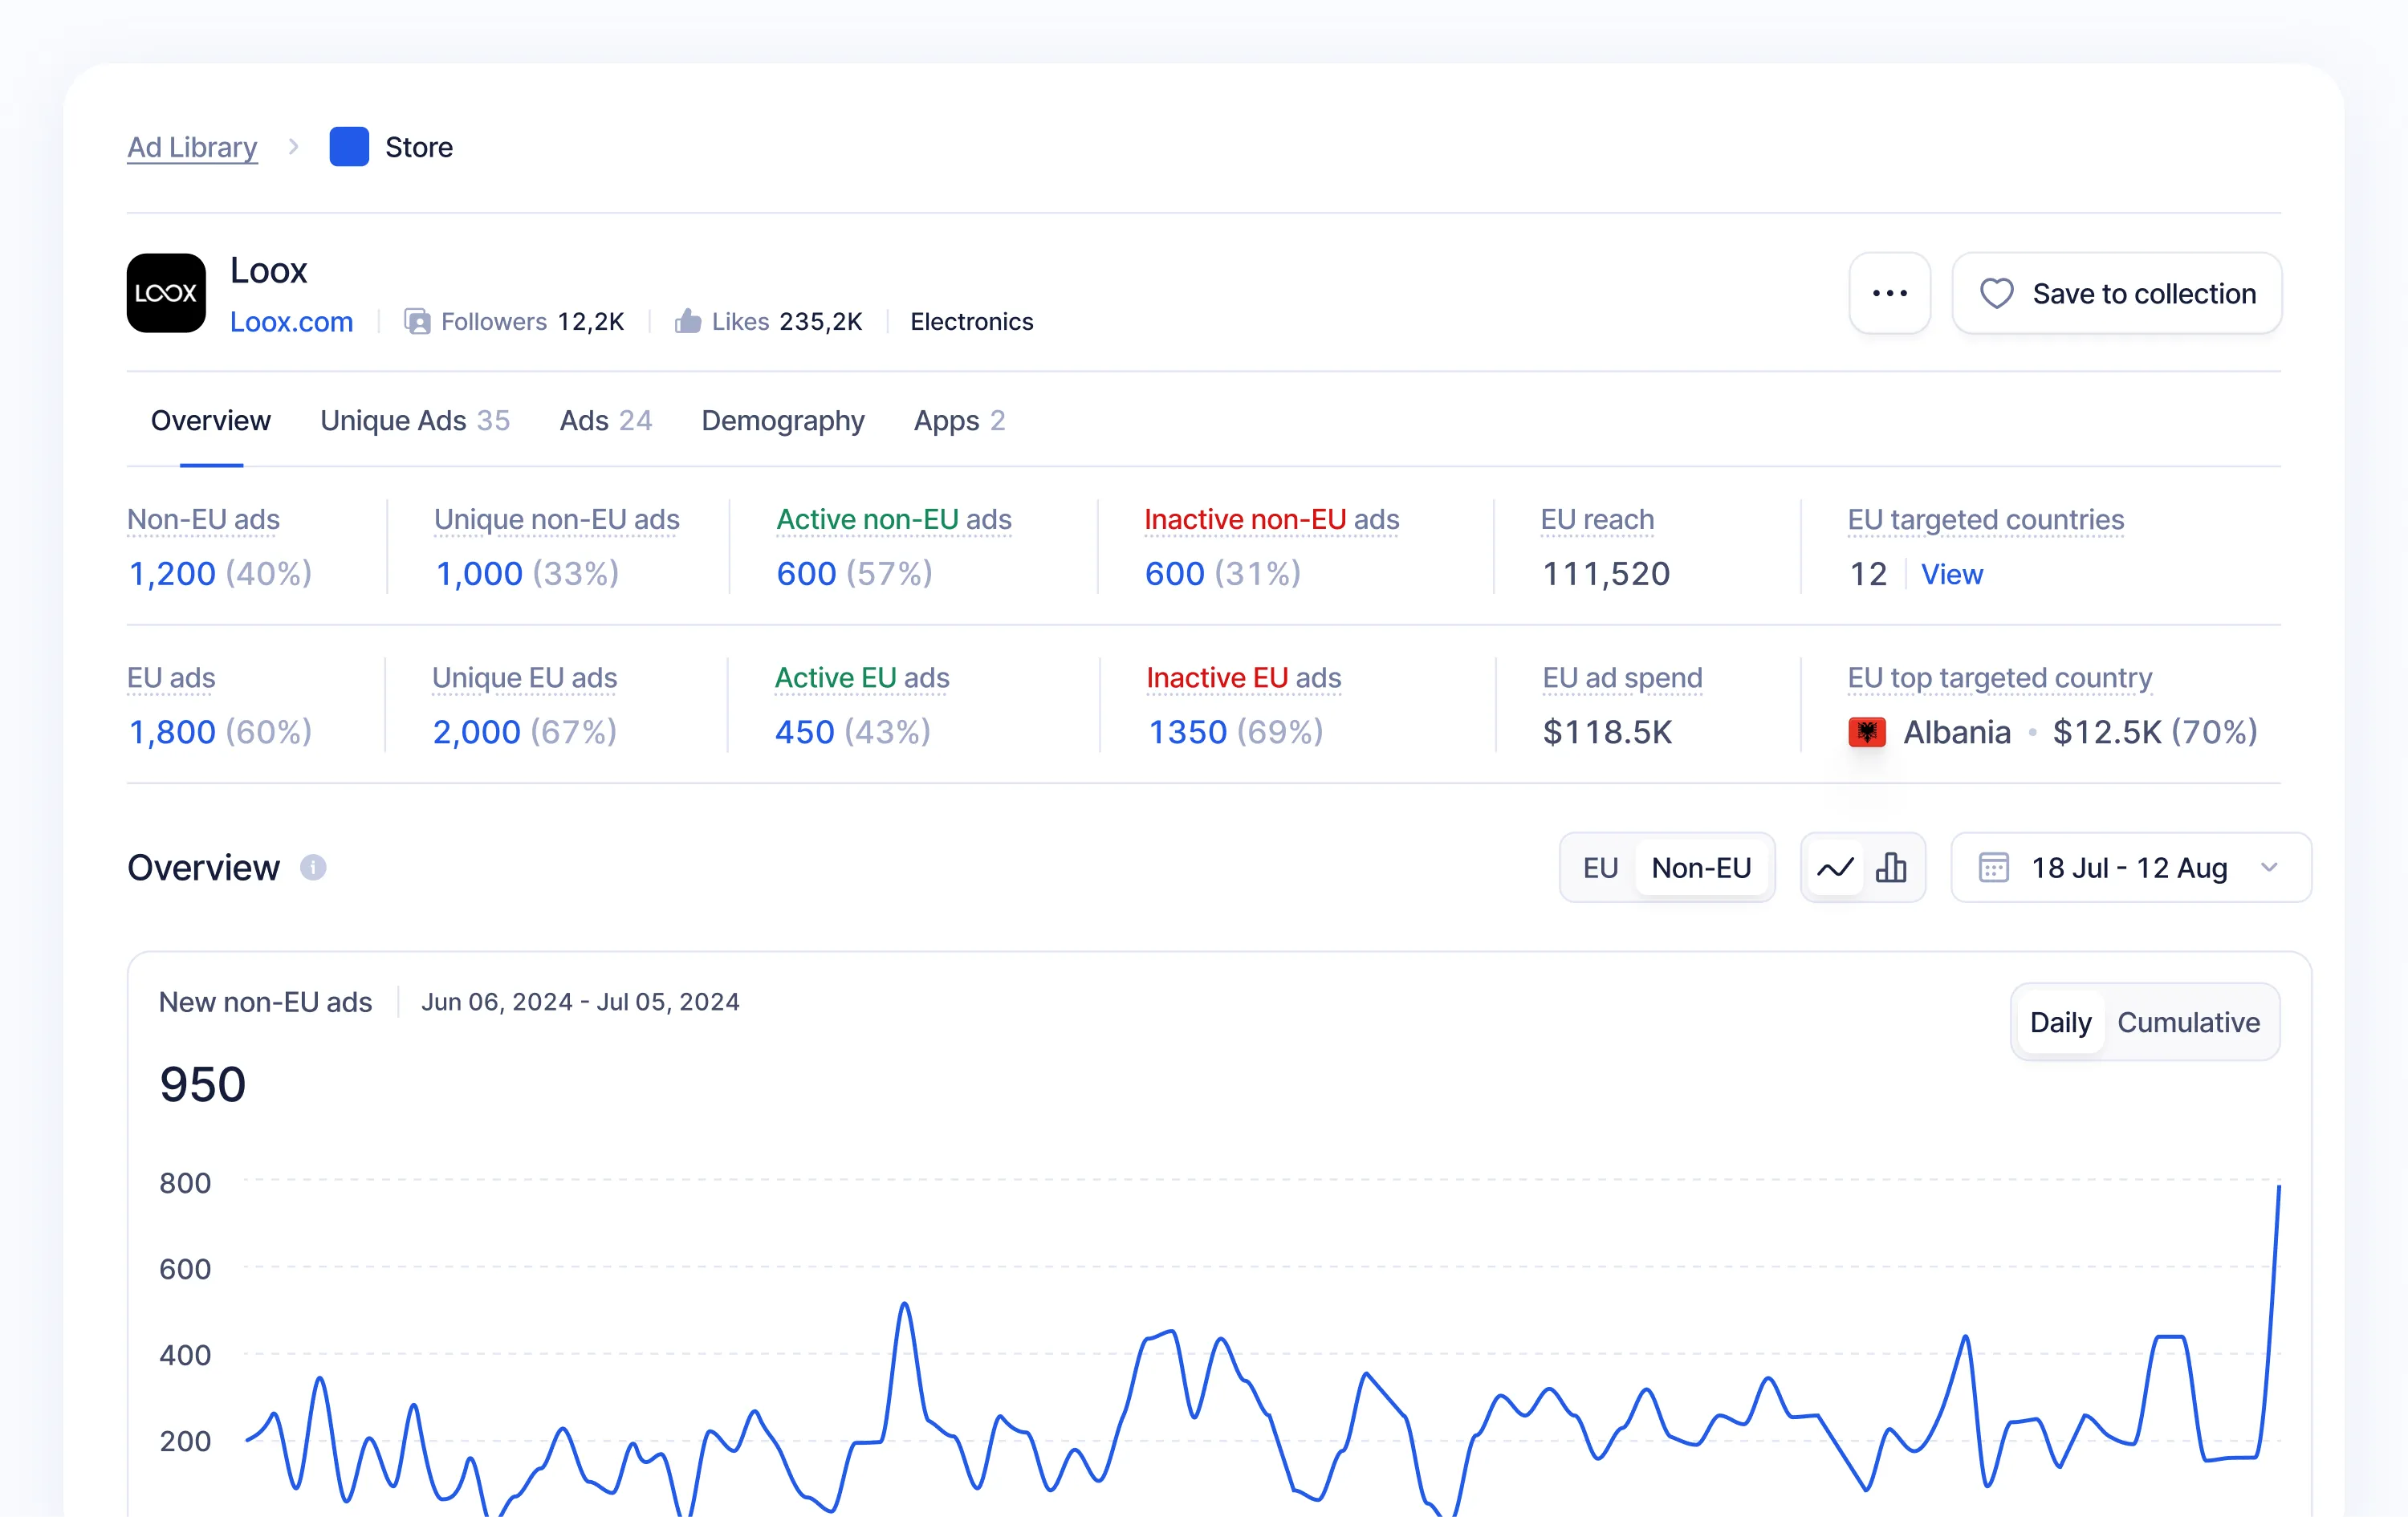Open the Overview tab
Screen dimensions: 2408x1517
point(211,420)
